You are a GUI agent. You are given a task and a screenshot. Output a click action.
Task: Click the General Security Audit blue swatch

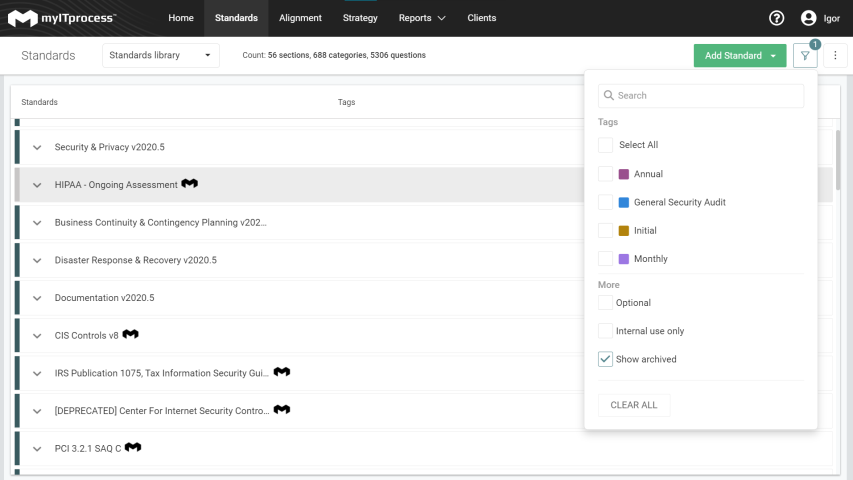624,202
